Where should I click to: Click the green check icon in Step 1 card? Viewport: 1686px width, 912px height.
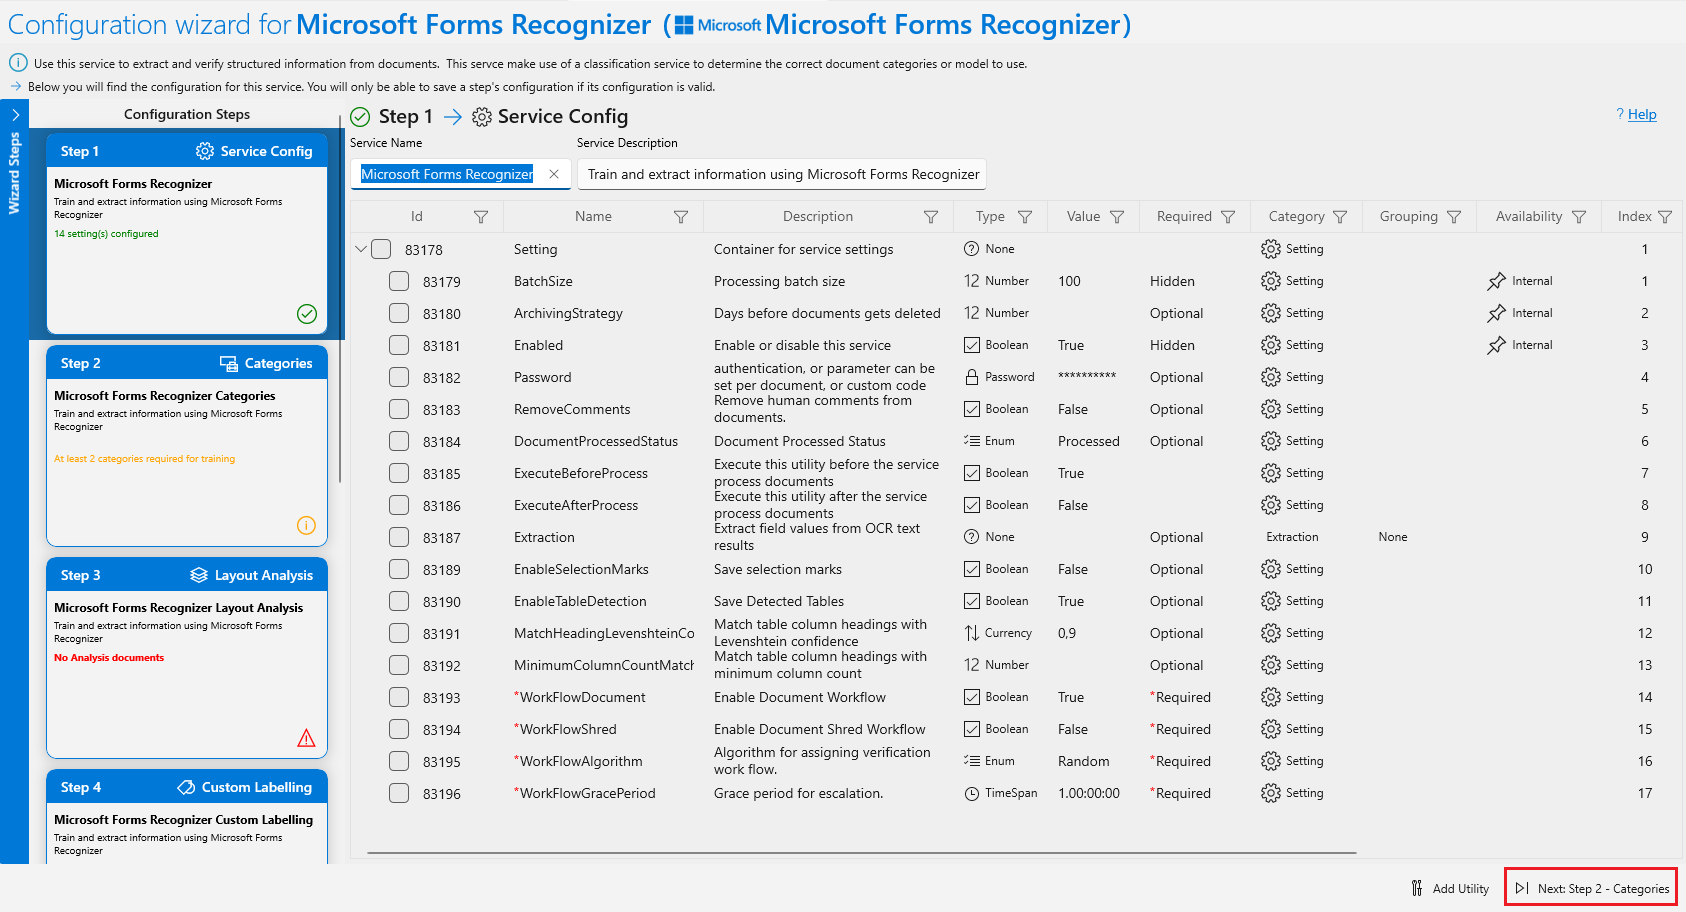tap(307, 314)
